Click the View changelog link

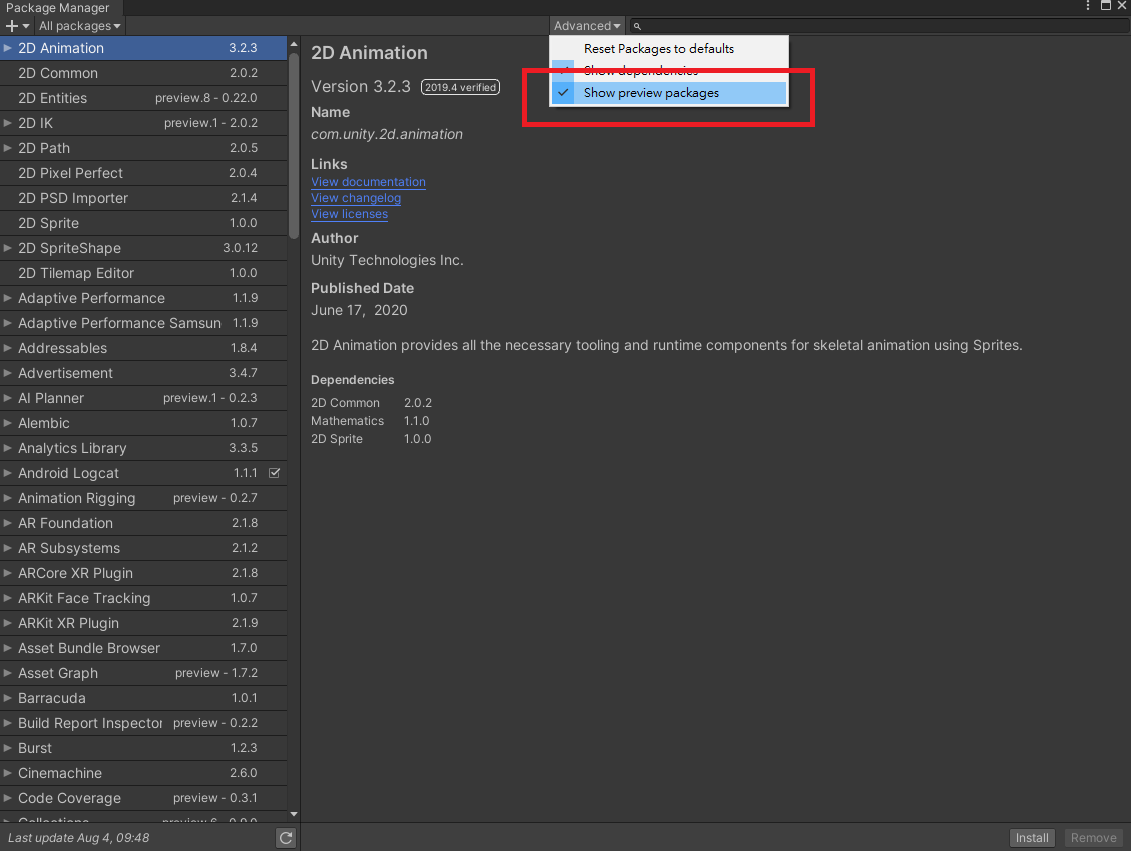coord(356,198)
